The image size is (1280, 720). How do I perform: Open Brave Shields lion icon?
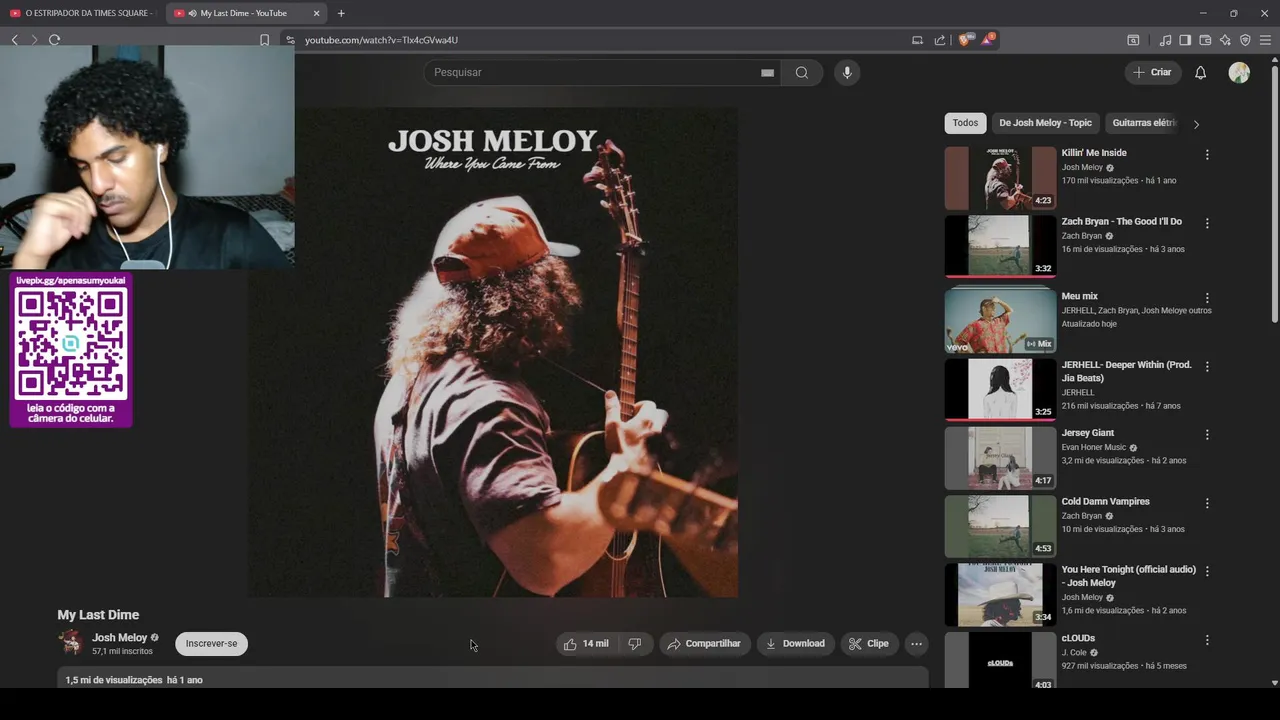(965, 40)
